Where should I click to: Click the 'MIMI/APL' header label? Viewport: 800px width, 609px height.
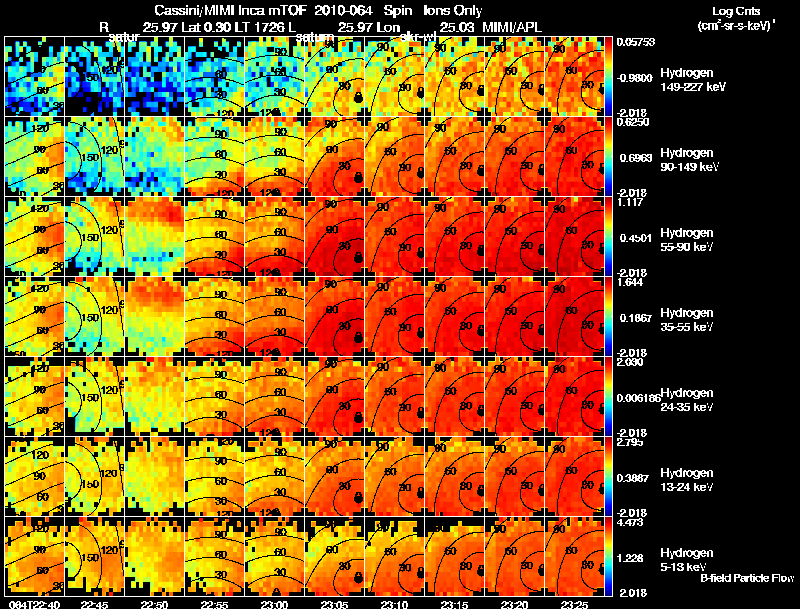(512, 27)
